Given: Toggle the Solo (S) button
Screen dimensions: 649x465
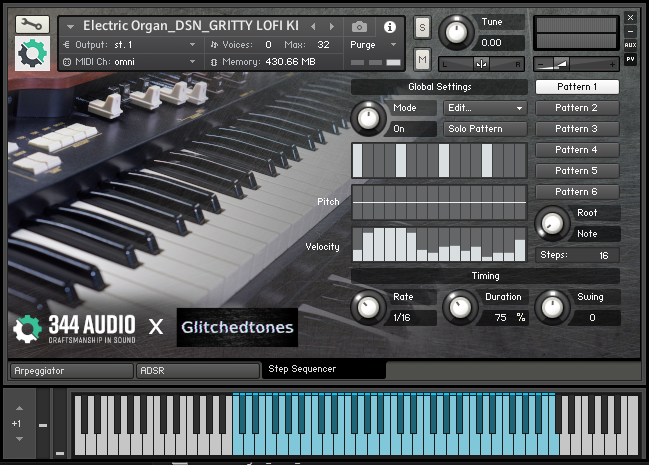Looking at the screenshot, I should (421, 26).
